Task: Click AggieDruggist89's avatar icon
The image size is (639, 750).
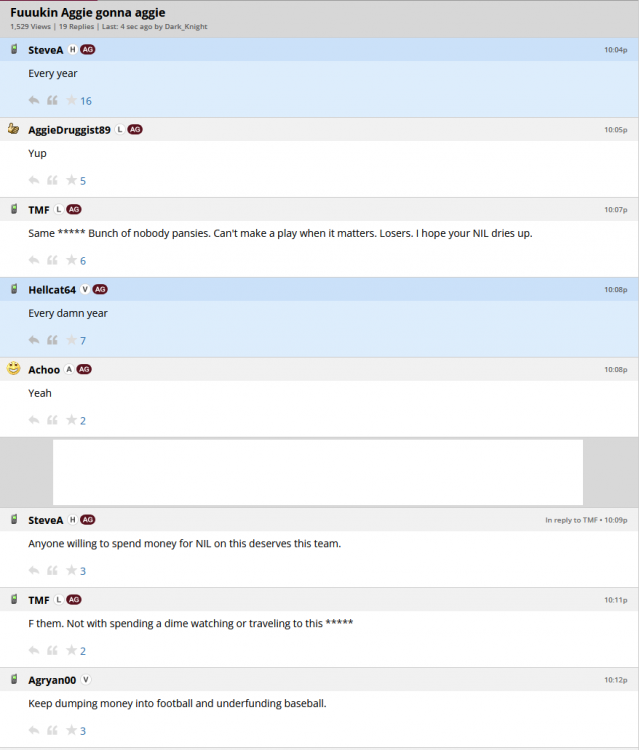Action: point(14,129)
